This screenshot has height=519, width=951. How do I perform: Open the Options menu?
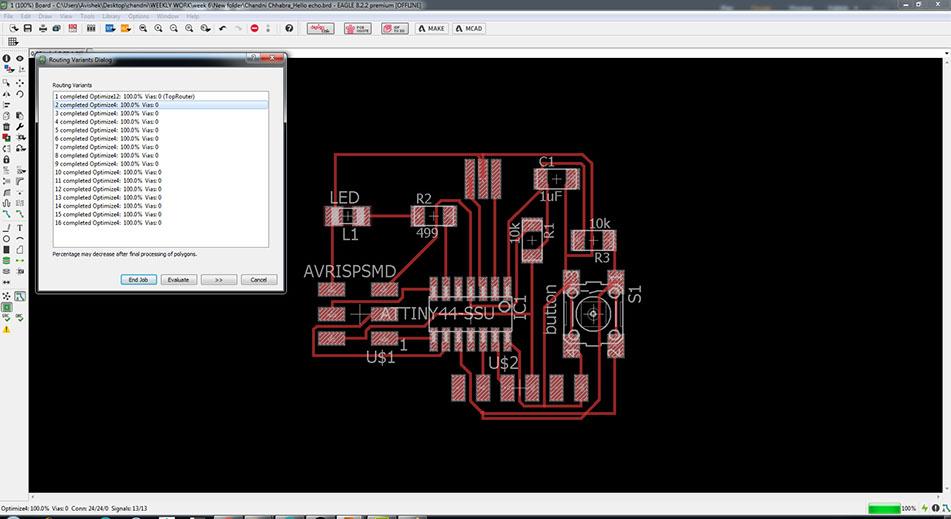point(139,16)
